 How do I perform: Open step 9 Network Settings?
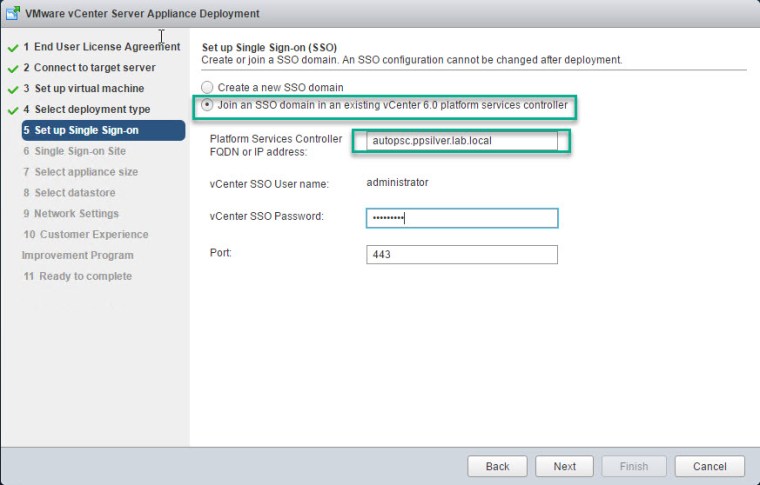point(71,213)
